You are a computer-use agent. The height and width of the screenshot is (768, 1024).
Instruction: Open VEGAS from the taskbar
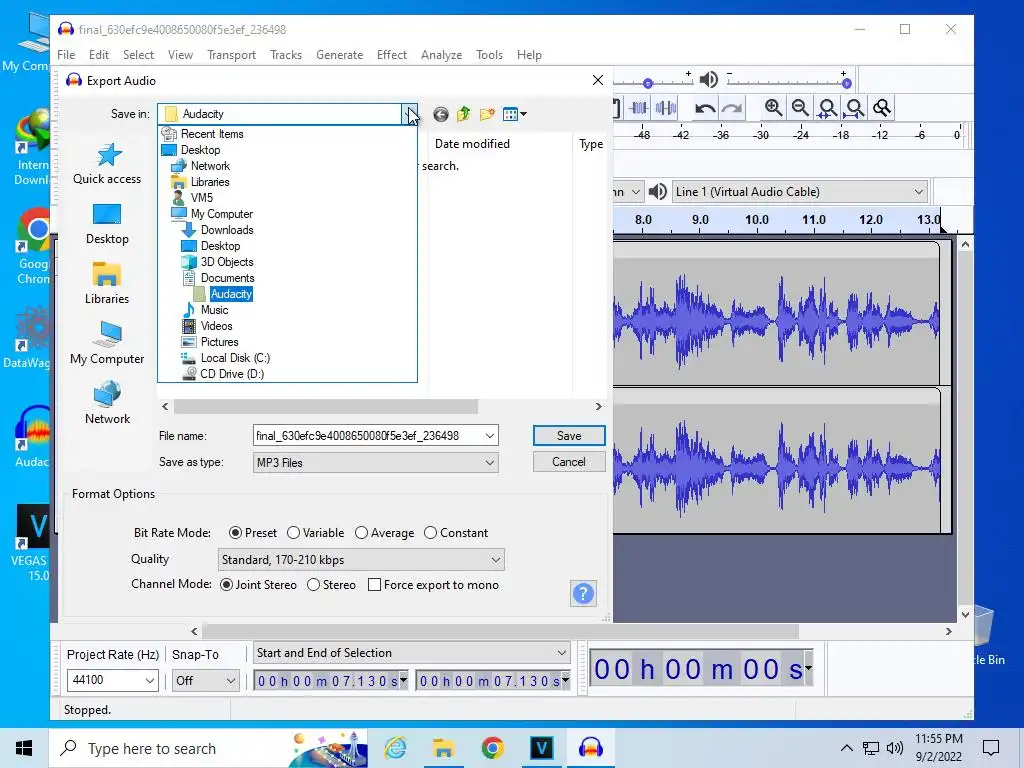[541, 748]
